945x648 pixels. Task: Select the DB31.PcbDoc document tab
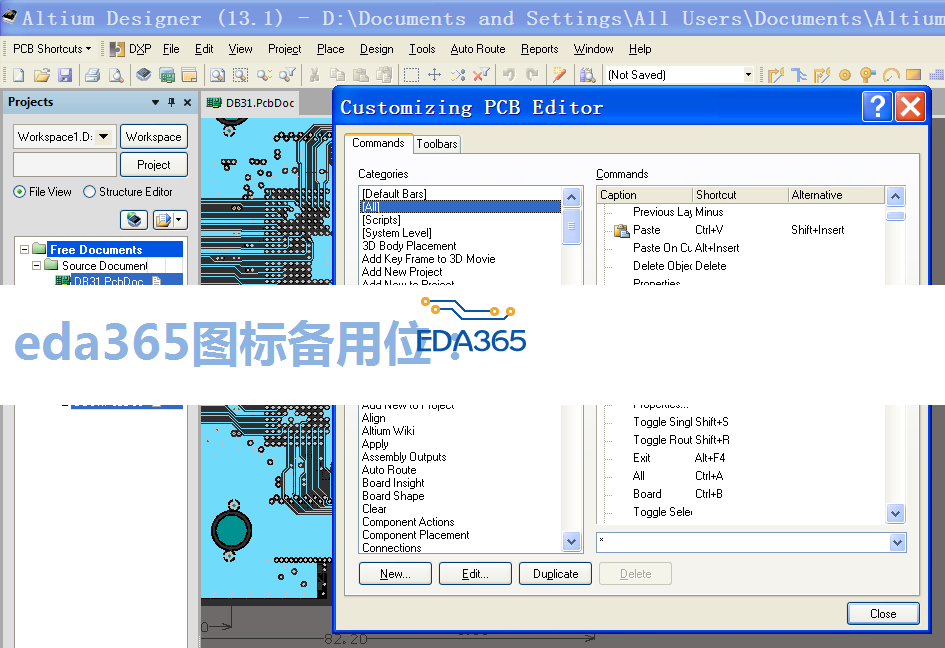(x=251, y=103)
